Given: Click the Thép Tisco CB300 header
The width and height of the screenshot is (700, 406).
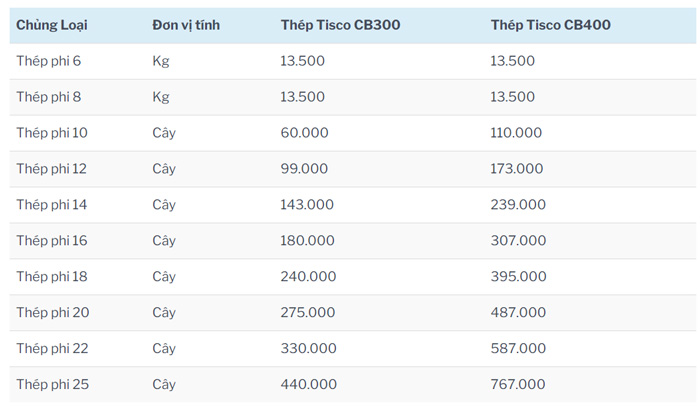Looking at the screenshot, I should [340, 25].
